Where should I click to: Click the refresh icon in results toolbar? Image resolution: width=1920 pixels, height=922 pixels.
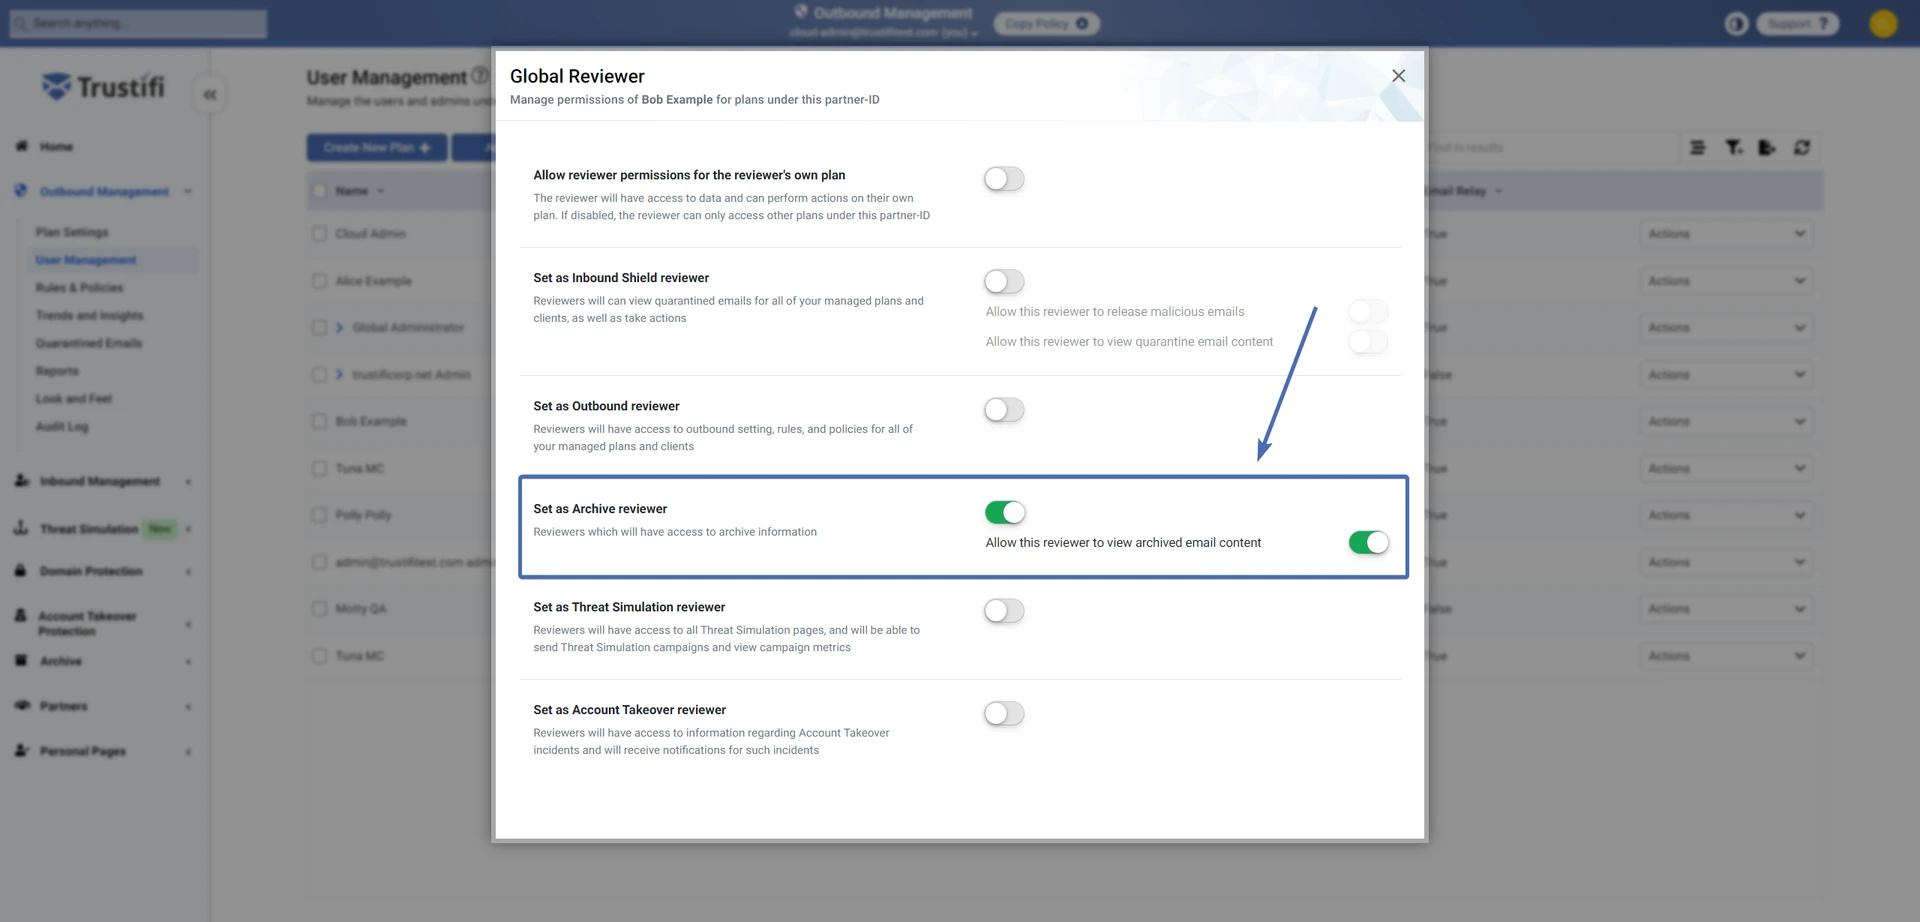(x=1801, y=148)
